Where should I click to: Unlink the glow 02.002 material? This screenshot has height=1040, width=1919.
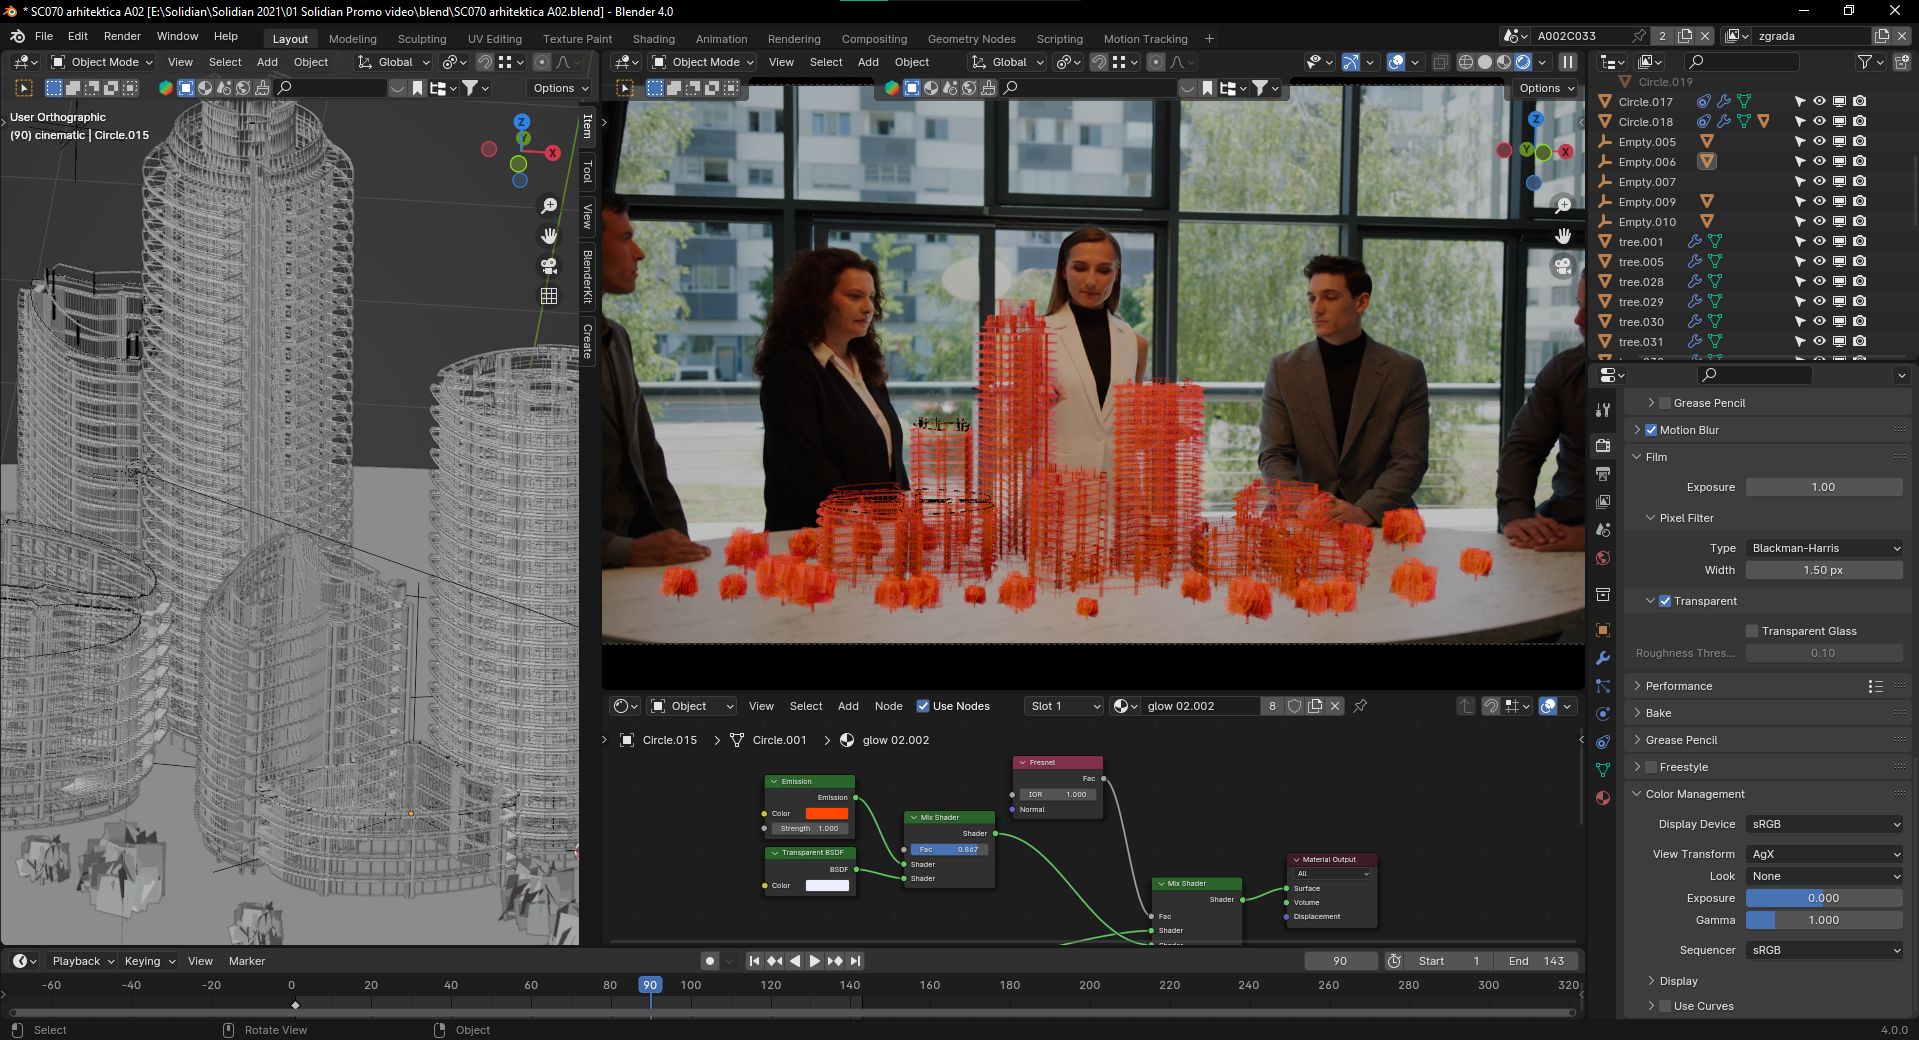point(1334,706)
